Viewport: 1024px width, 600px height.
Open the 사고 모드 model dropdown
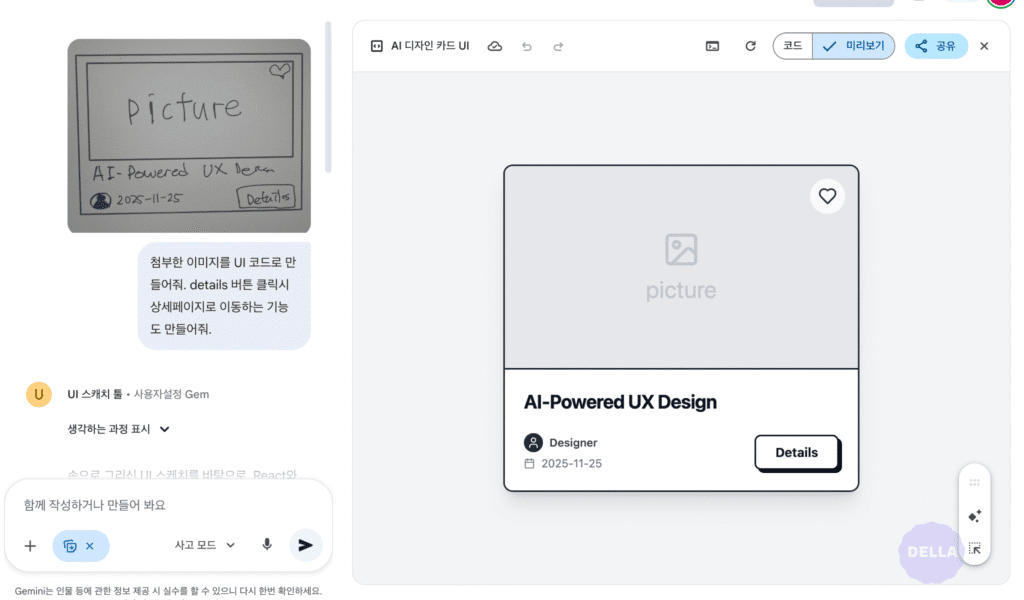point(205,545)
